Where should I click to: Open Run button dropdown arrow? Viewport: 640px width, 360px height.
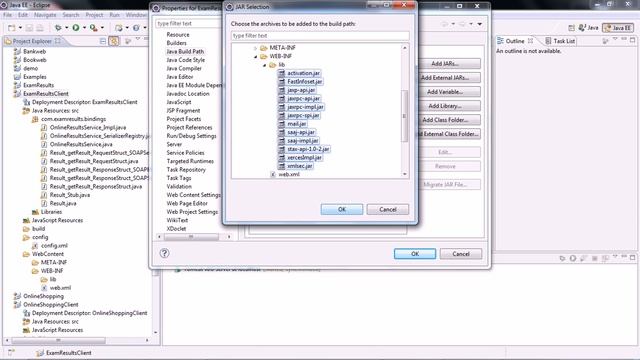click(84, 28)
